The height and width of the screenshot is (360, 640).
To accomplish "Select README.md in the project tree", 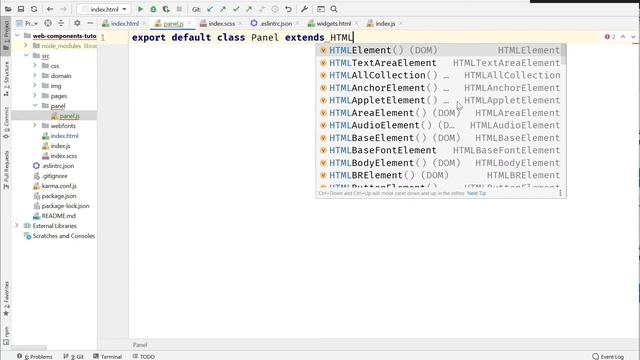I will [54, 216].
